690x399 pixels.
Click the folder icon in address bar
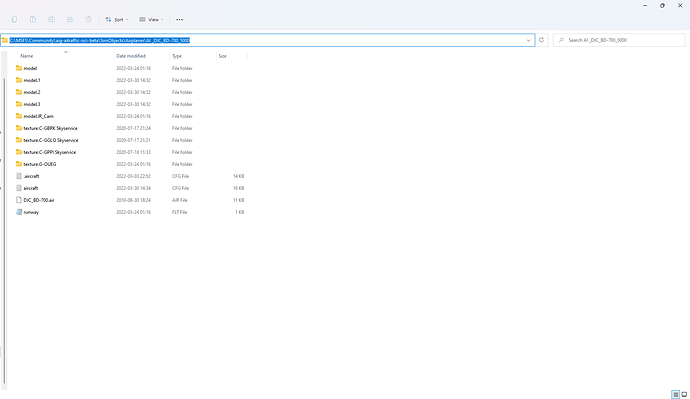[5, 40]
